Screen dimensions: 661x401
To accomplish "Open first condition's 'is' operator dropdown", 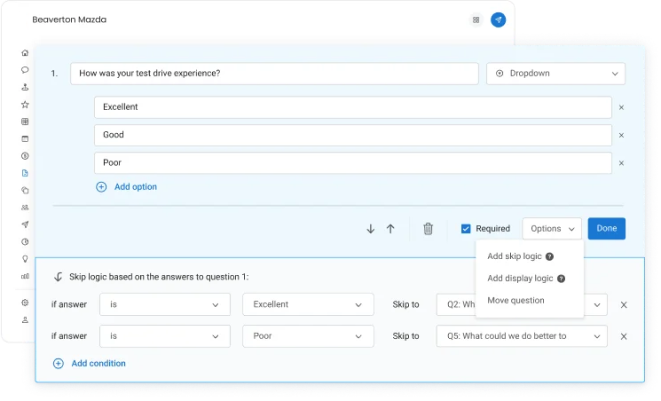I will [165, 305].
